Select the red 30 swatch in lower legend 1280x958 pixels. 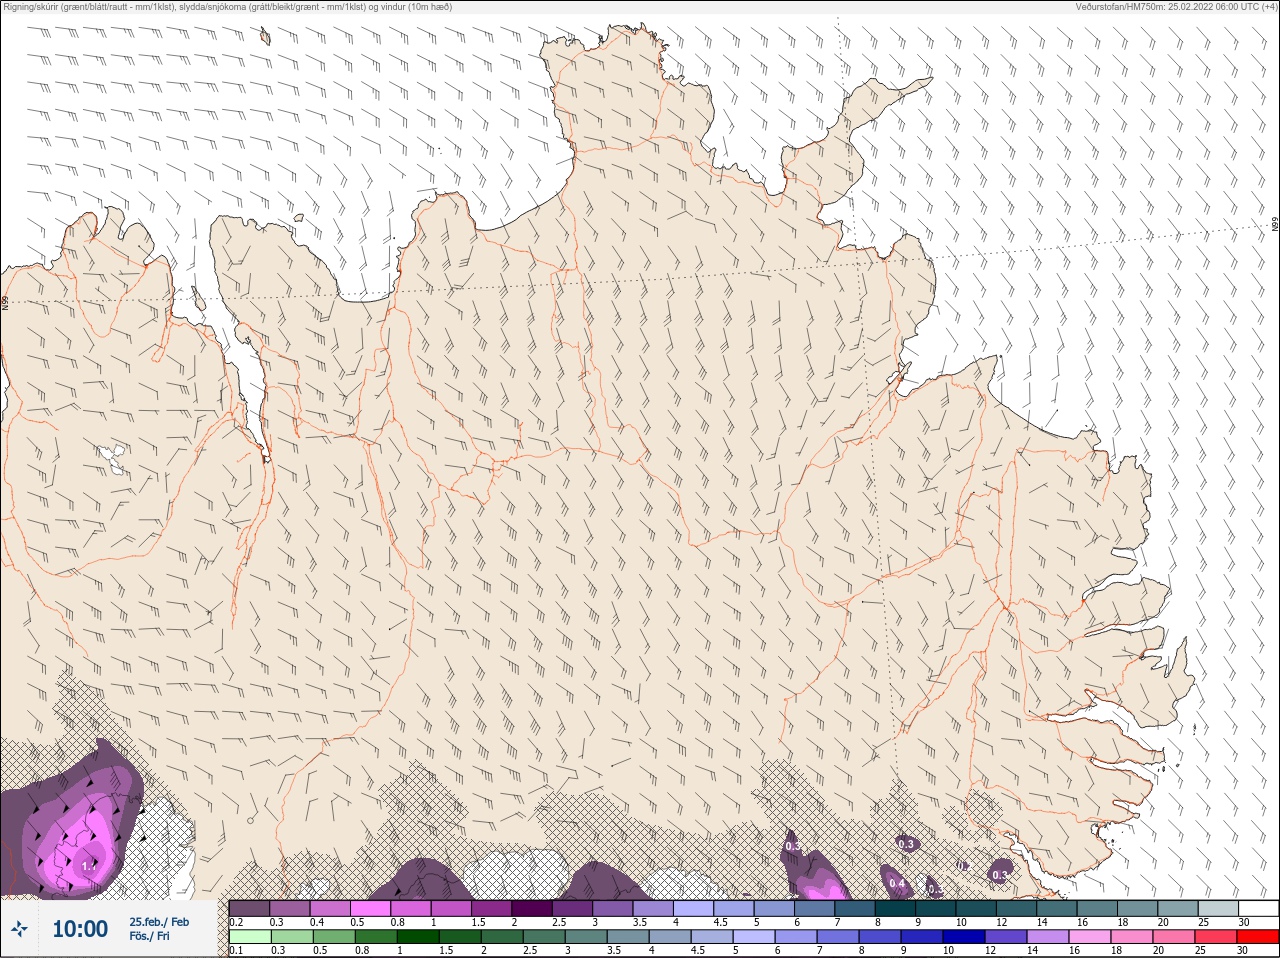pos(1258,937)
